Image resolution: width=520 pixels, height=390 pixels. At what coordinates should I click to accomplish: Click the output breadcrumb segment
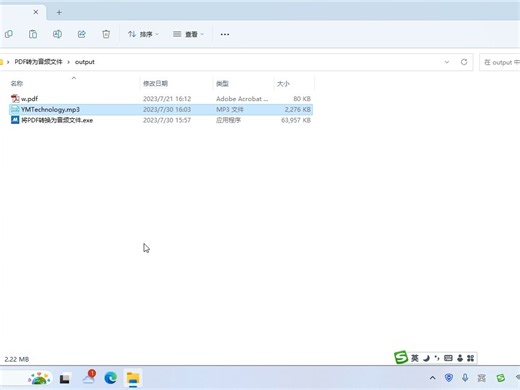click(85, 62)
